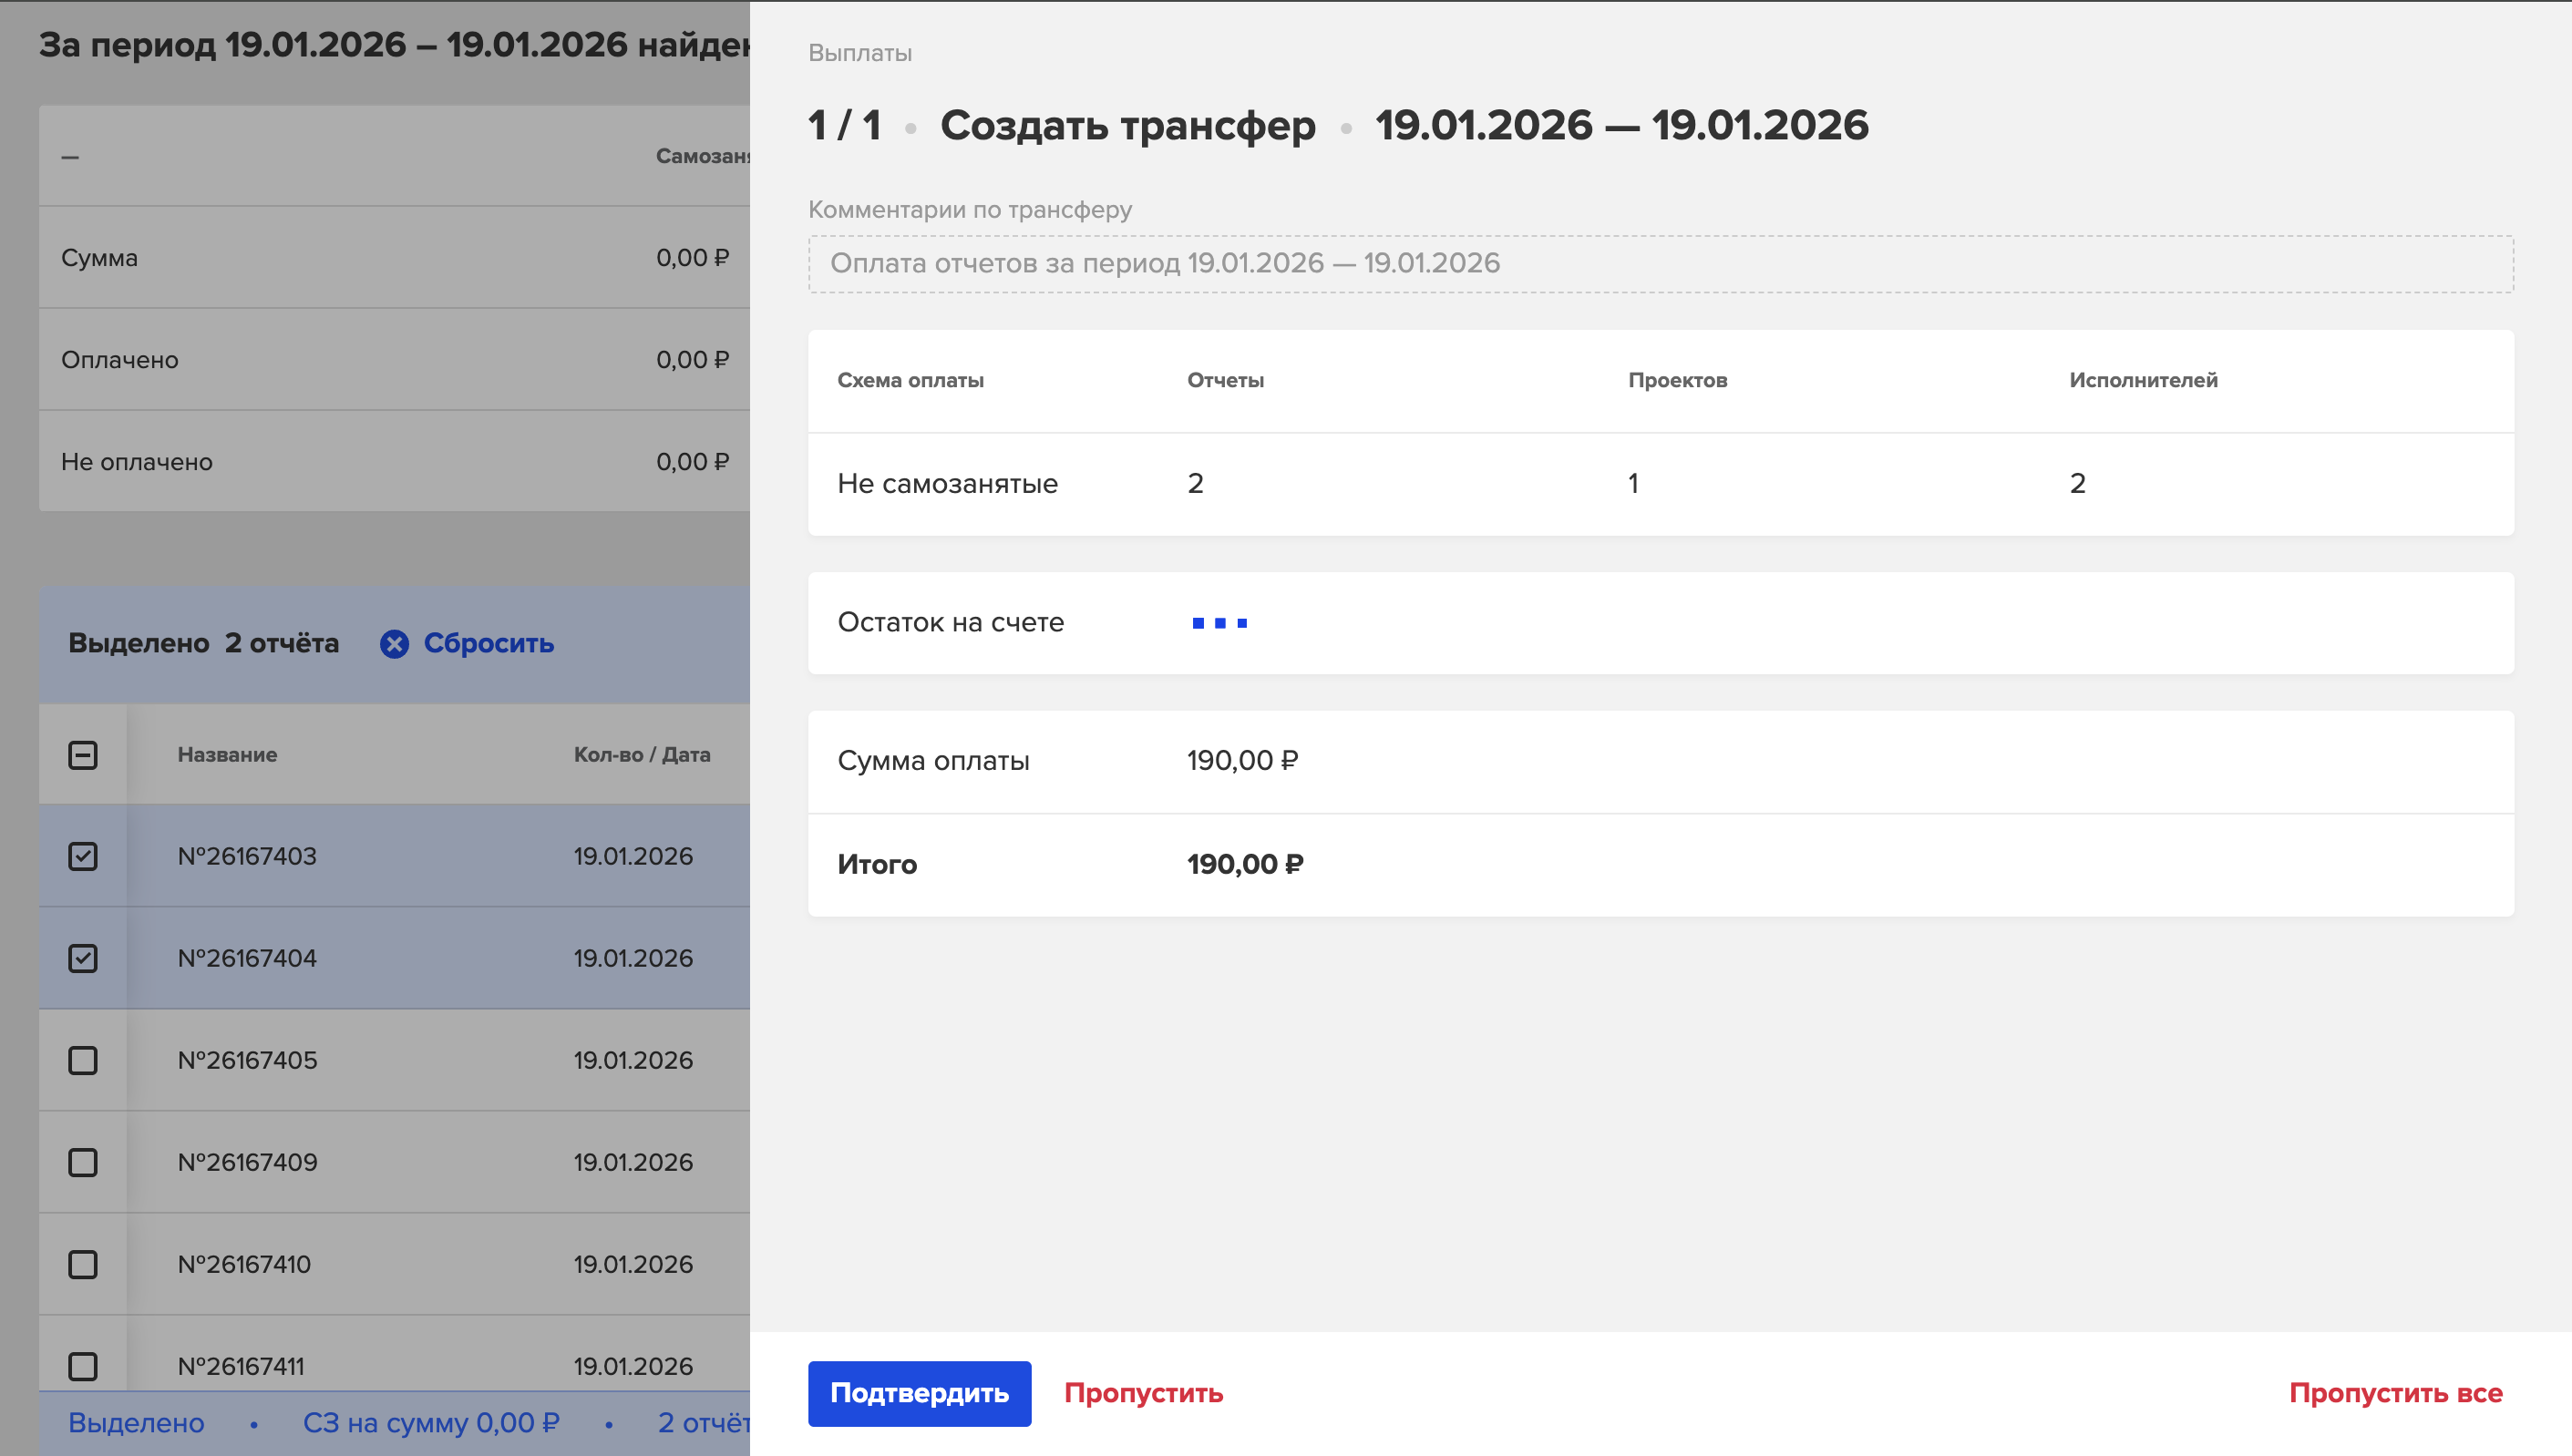This screenshot has height=1456, width=2572.
Task: Click report name №26167409
Action: (x=247, y=1163)
